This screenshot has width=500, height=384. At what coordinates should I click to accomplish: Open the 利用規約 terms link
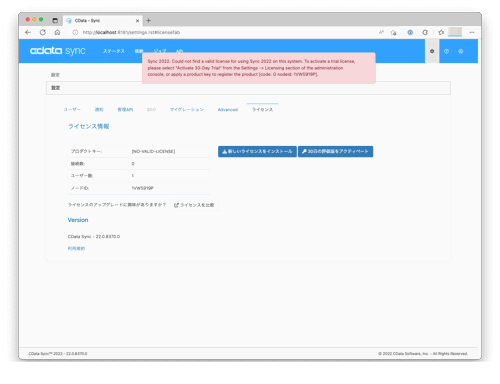click(x=76, y=248)
